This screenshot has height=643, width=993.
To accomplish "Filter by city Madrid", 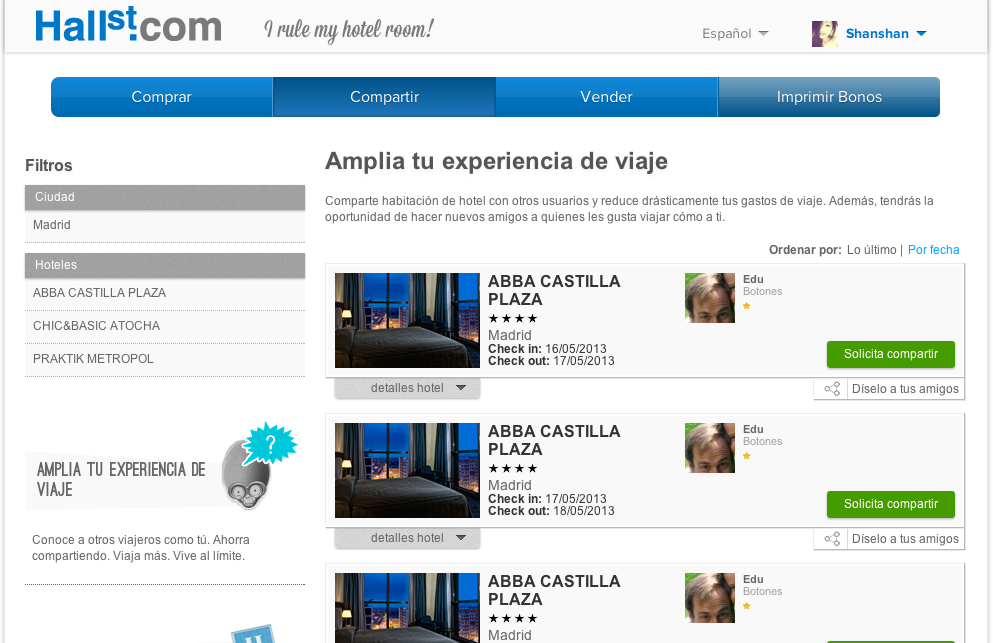I will point(165,225).
